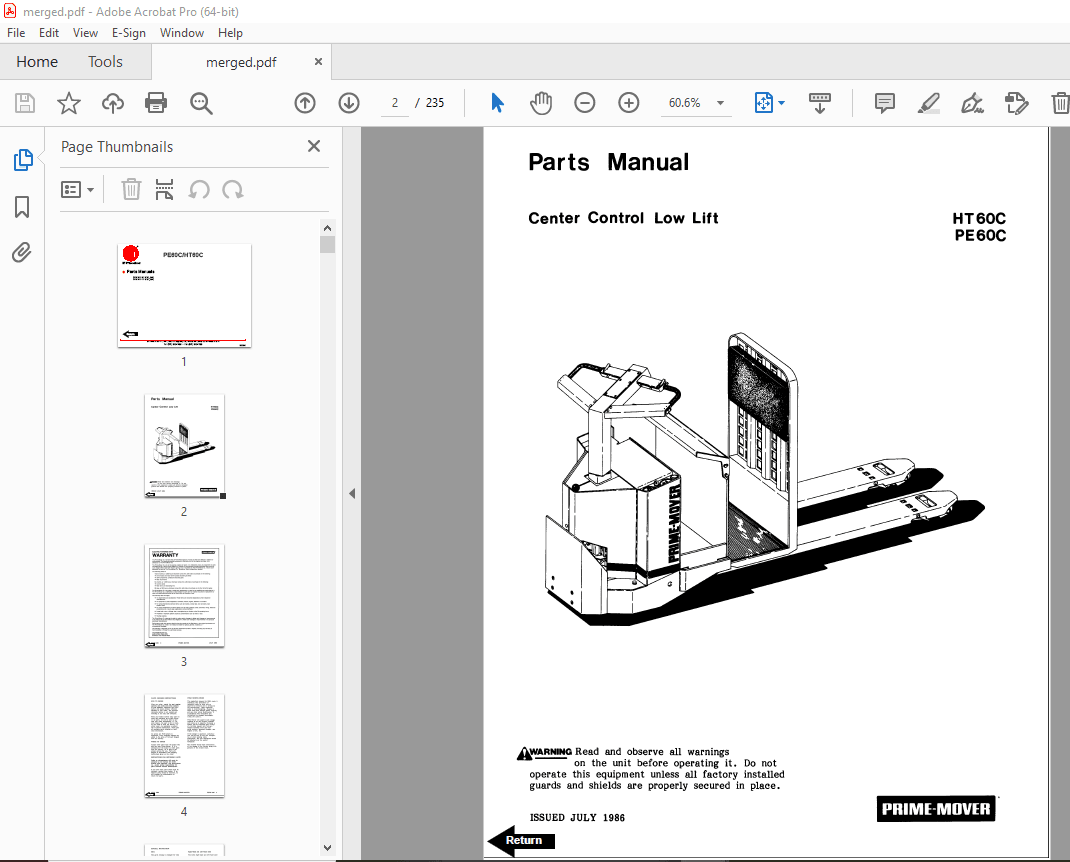Open the E-Sign menu
This screenshot has height=862, width=1070.
pyautogui.click(x=129, y=32)
